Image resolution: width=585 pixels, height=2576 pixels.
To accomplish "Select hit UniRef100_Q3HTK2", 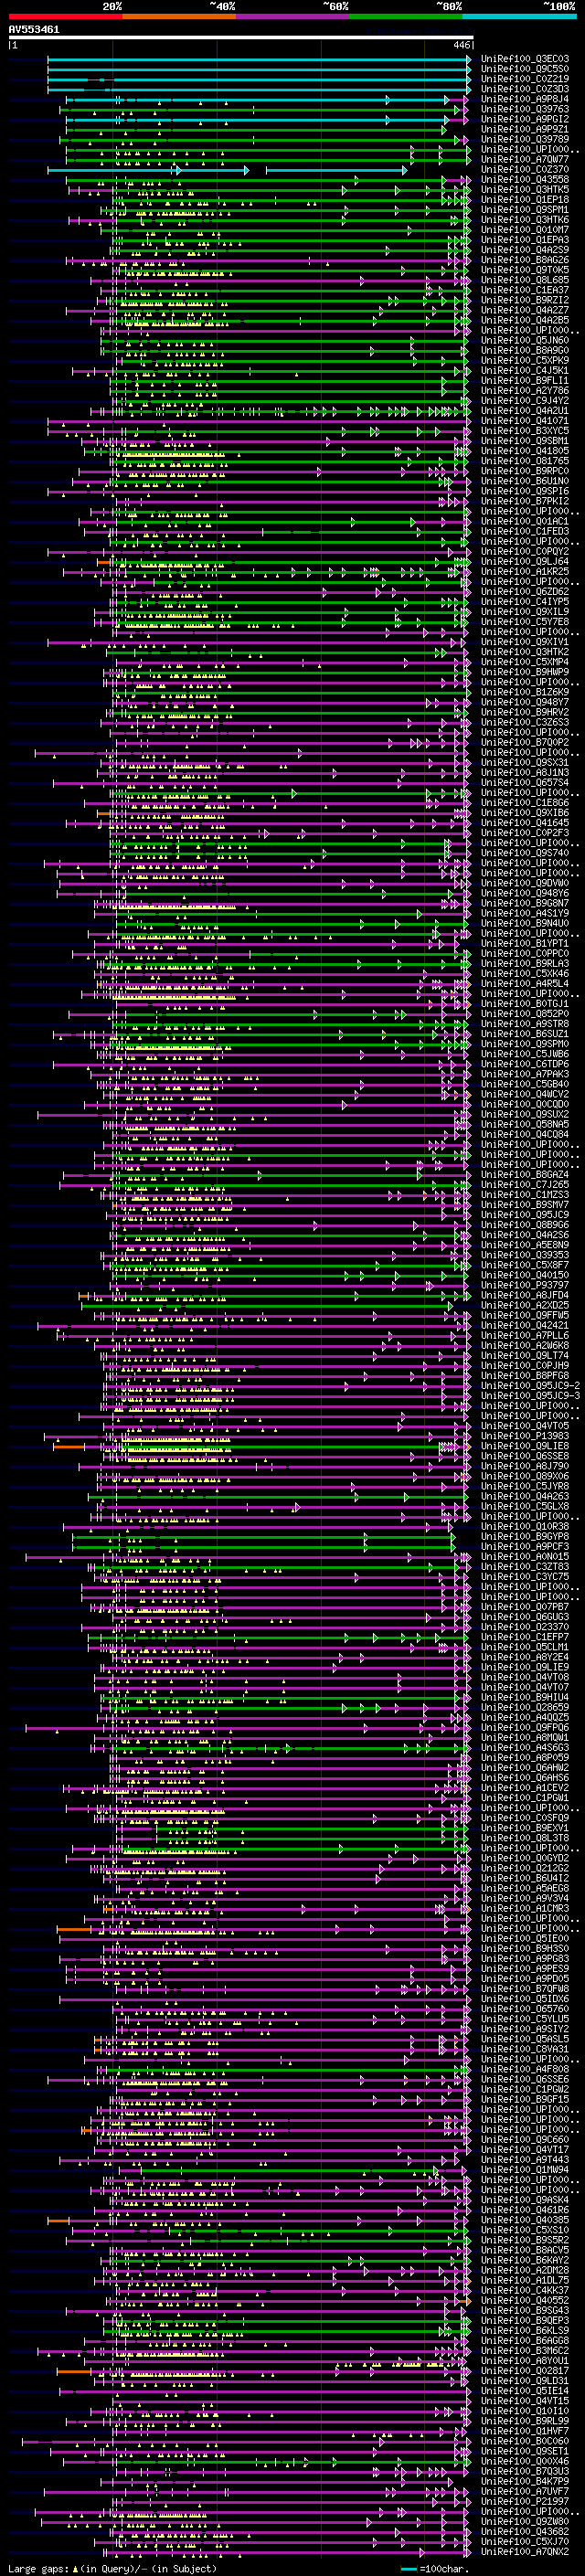I will (x=525, y=652).
